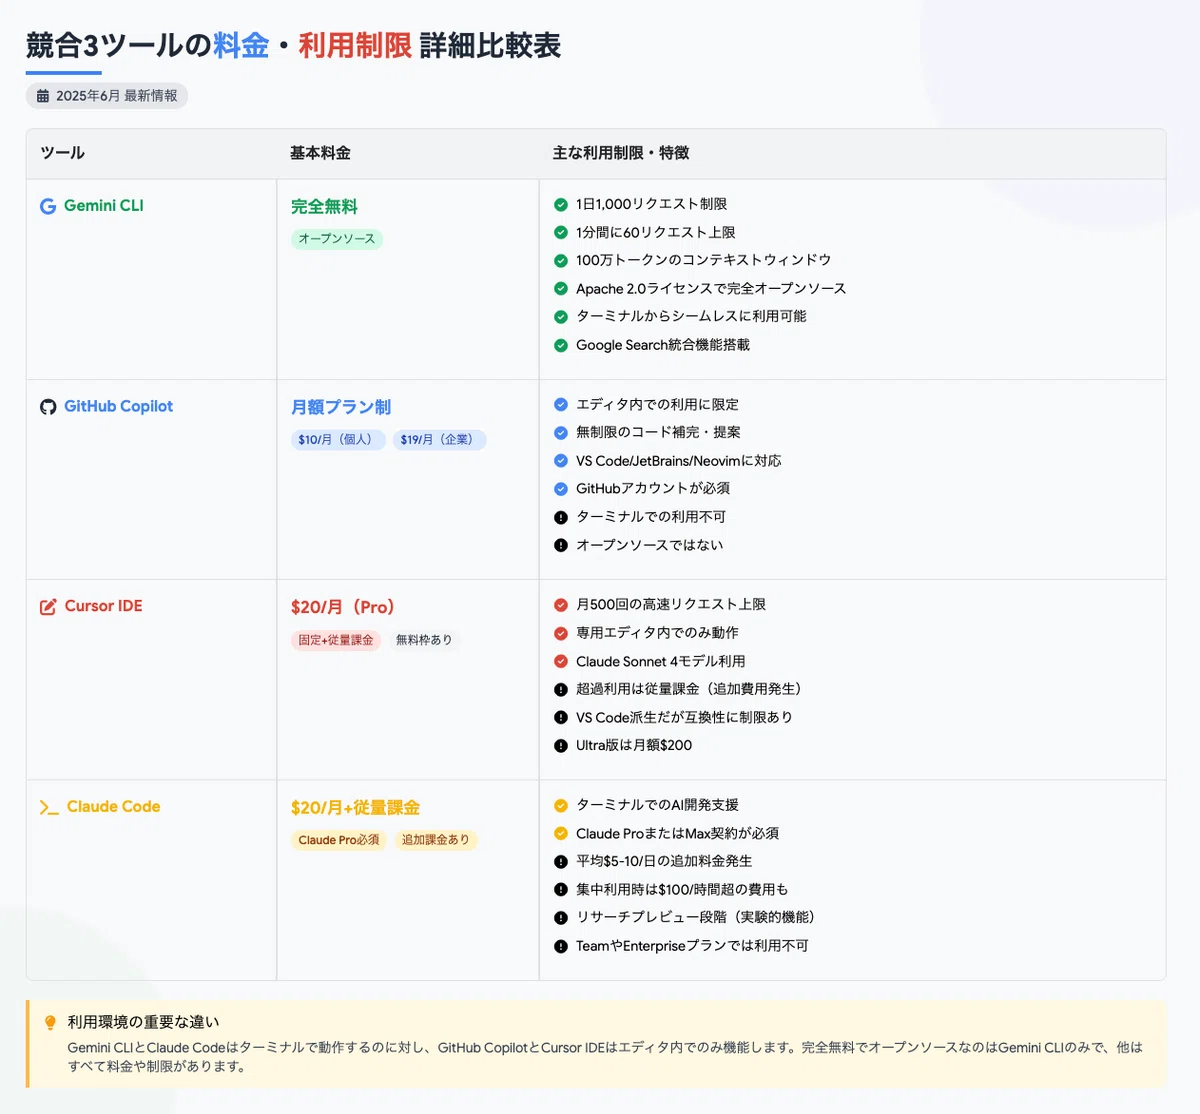Click red check icon beside 月500回の高速リクエスト上限
This screenshot has height=1114, width=1200.
[x=561, y=605]
